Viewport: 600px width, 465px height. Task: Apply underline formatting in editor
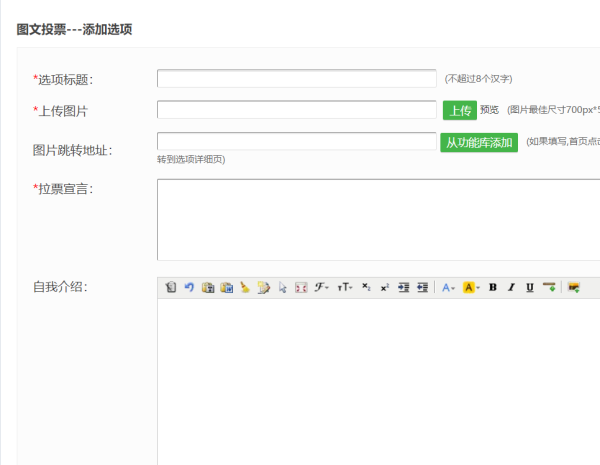pyautogui.click(x=529, y=287)
